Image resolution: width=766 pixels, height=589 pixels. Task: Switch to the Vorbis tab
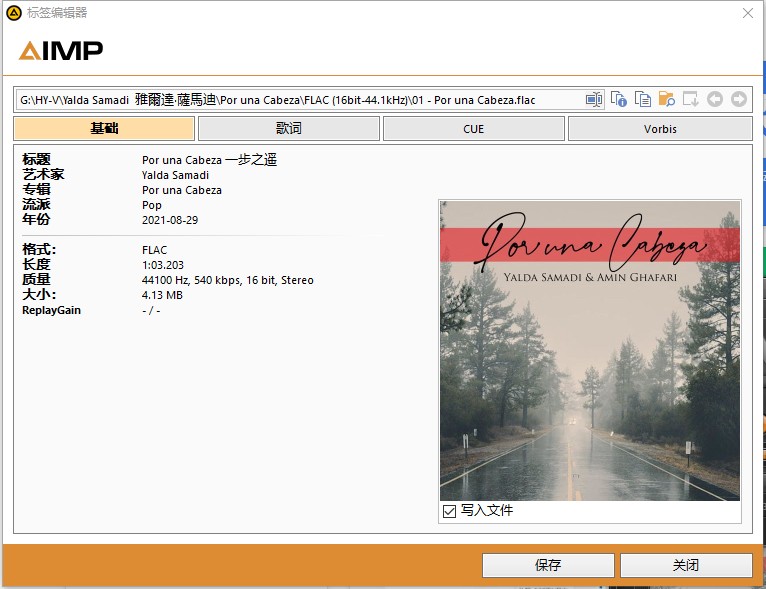coord(660,128)
